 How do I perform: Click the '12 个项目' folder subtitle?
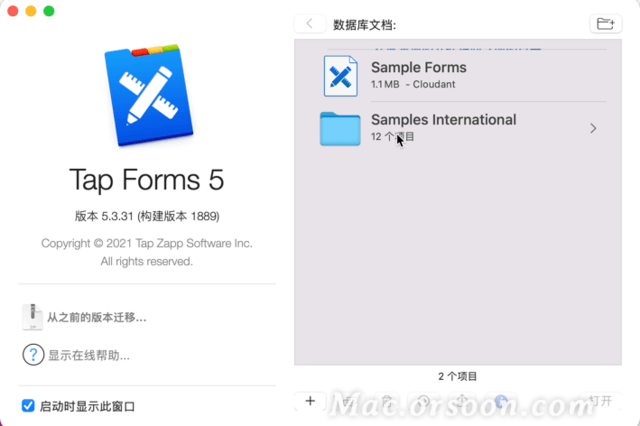click(392, 136)
